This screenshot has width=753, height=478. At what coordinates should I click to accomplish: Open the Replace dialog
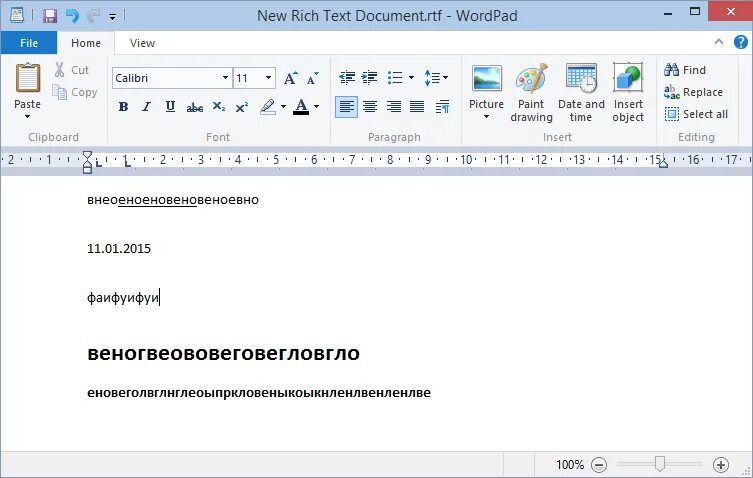click(x=693, y=92)
